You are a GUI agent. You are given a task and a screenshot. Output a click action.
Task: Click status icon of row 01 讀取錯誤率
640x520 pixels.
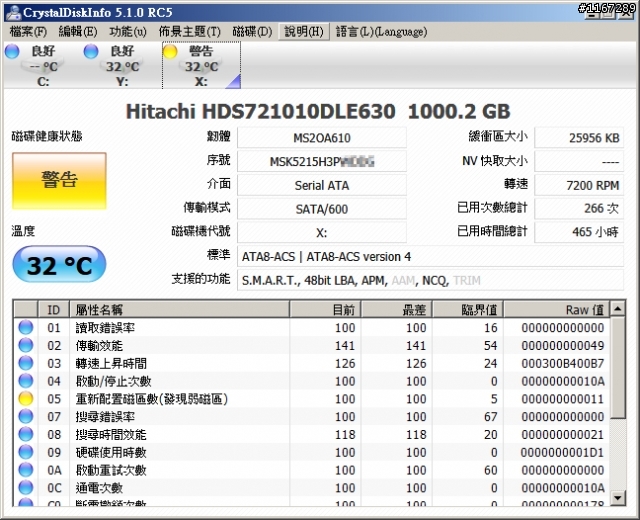coord(25,327)
